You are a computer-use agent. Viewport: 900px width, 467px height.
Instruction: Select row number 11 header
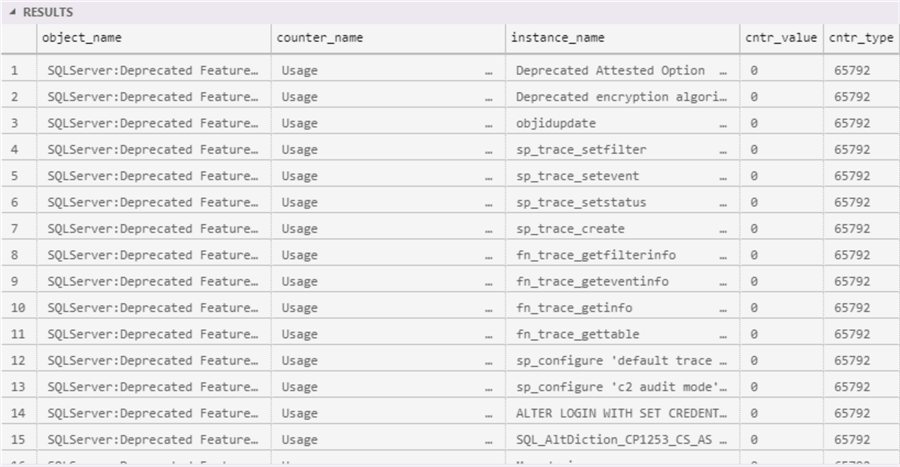[x=19, y=334]
